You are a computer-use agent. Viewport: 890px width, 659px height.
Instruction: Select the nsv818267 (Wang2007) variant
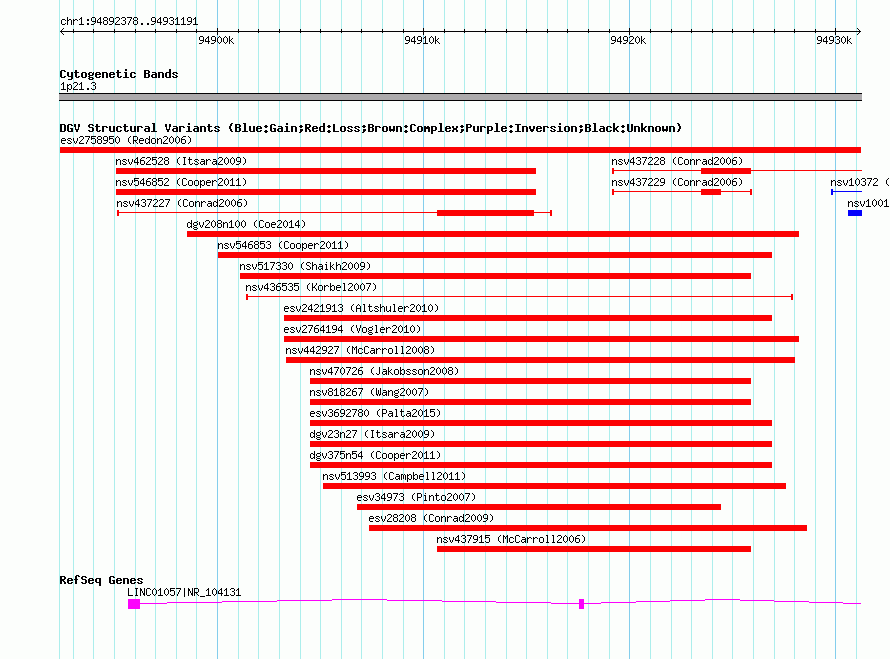pyautogui.click(x=530, y=402)
